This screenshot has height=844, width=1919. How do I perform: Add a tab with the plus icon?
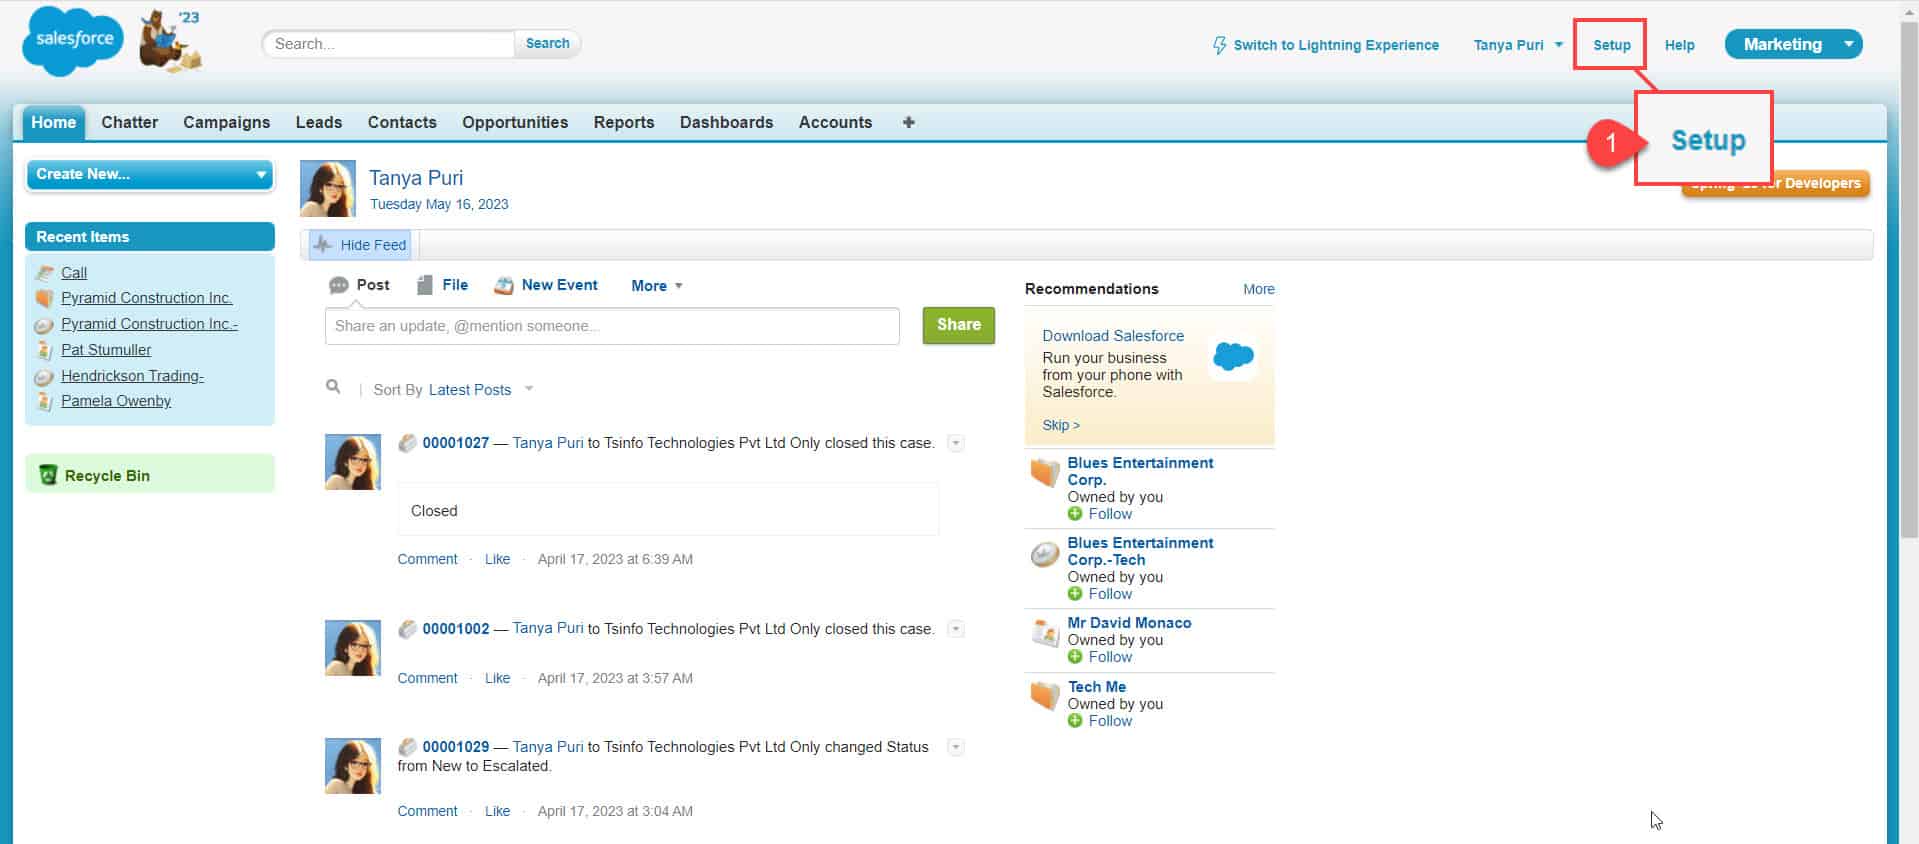coord(908,122)
